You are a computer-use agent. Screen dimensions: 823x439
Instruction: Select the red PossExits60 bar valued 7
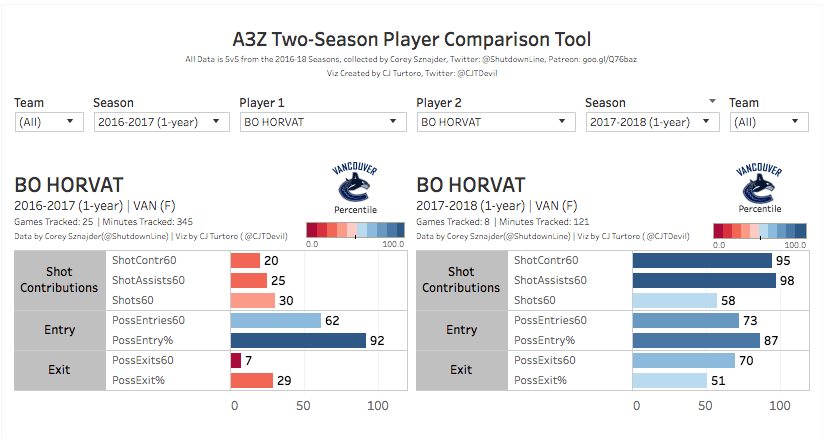coord(236,360)
